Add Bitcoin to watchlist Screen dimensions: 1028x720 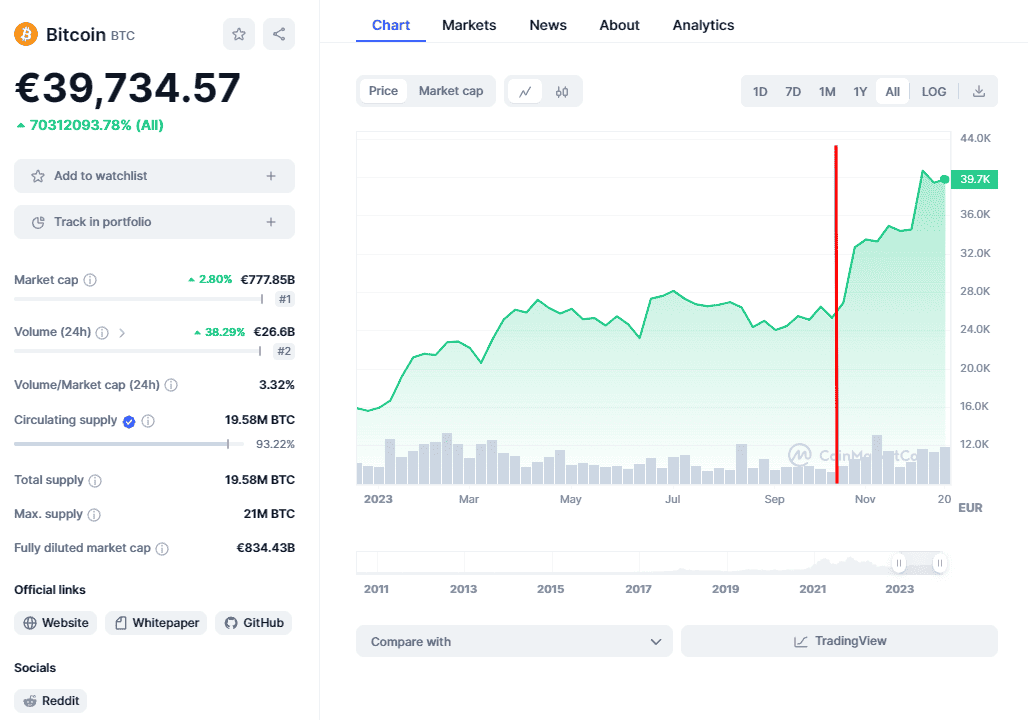point(154,176)
